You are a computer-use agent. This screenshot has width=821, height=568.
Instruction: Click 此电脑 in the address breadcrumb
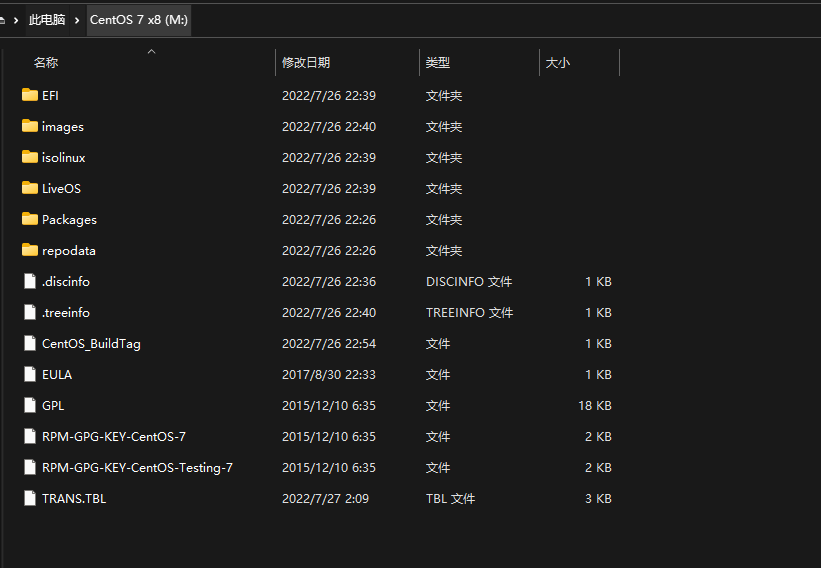point(47,20)
